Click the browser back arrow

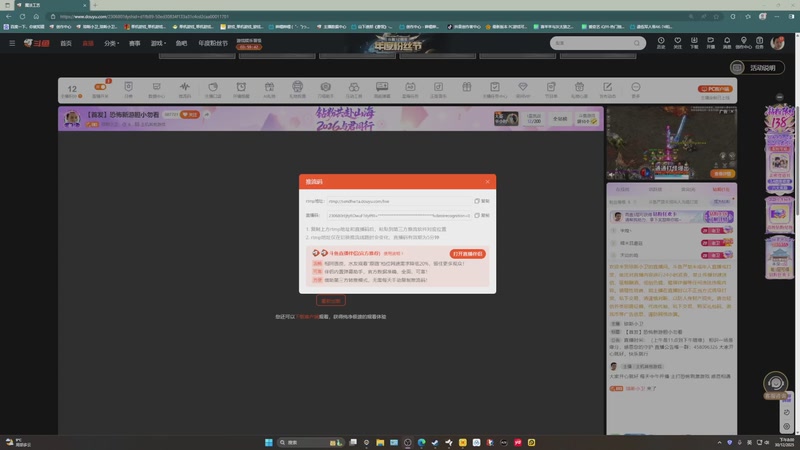pos(9,16)
